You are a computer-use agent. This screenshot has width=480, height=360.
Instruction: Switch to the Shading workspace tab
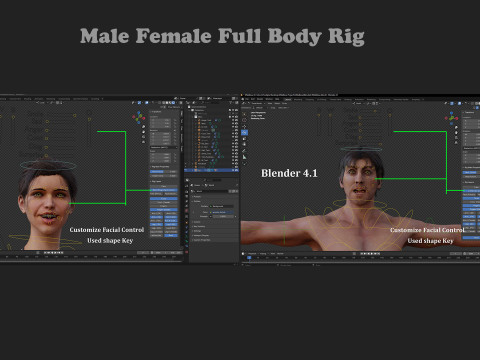click(348, 99)
